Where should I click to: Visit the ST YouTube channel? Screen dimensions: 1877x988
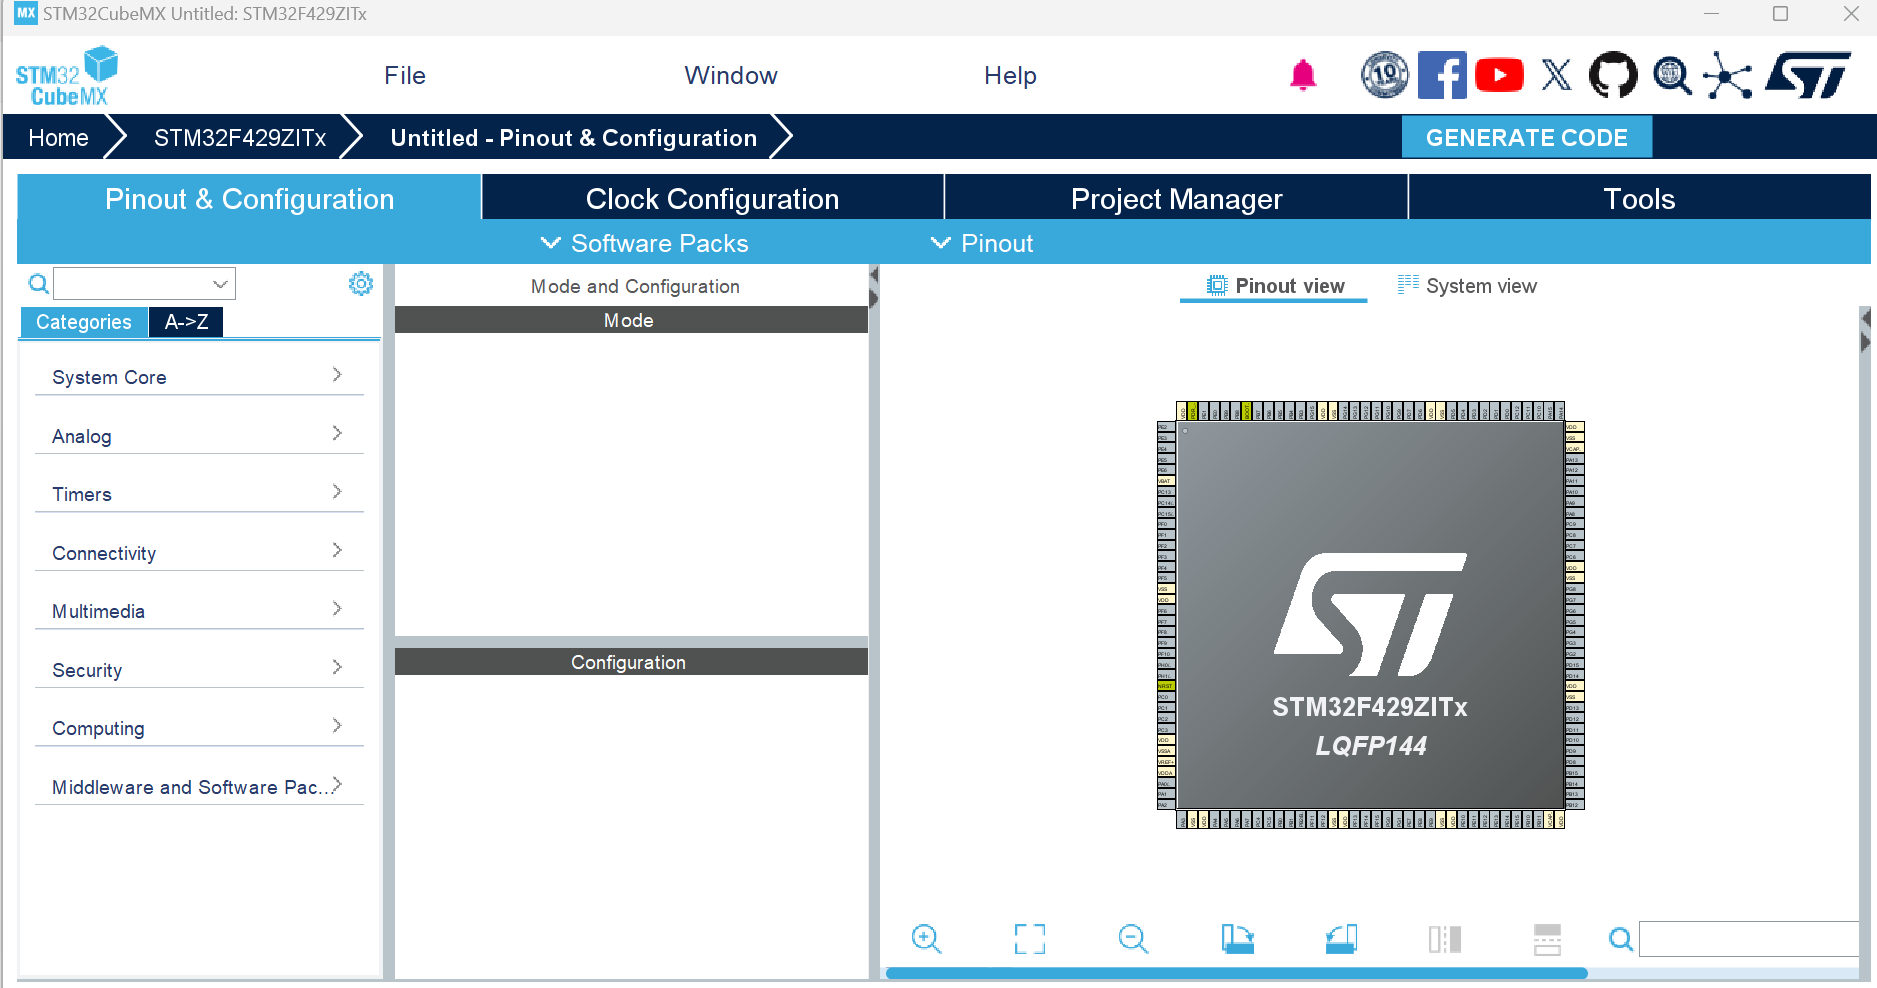[x=1500, y=74]
